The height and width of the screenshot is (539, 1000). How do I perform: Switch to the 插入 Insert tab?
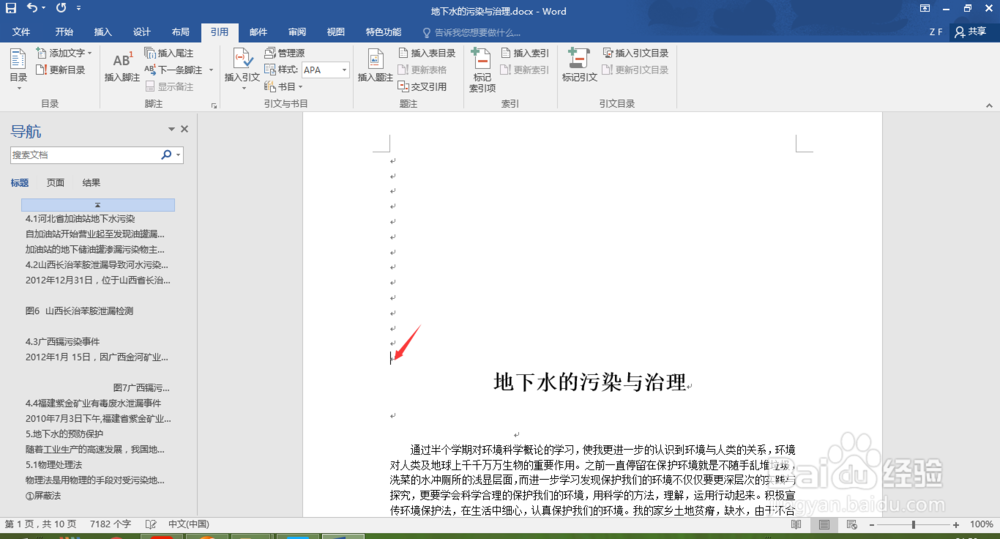tap(103, 32)
